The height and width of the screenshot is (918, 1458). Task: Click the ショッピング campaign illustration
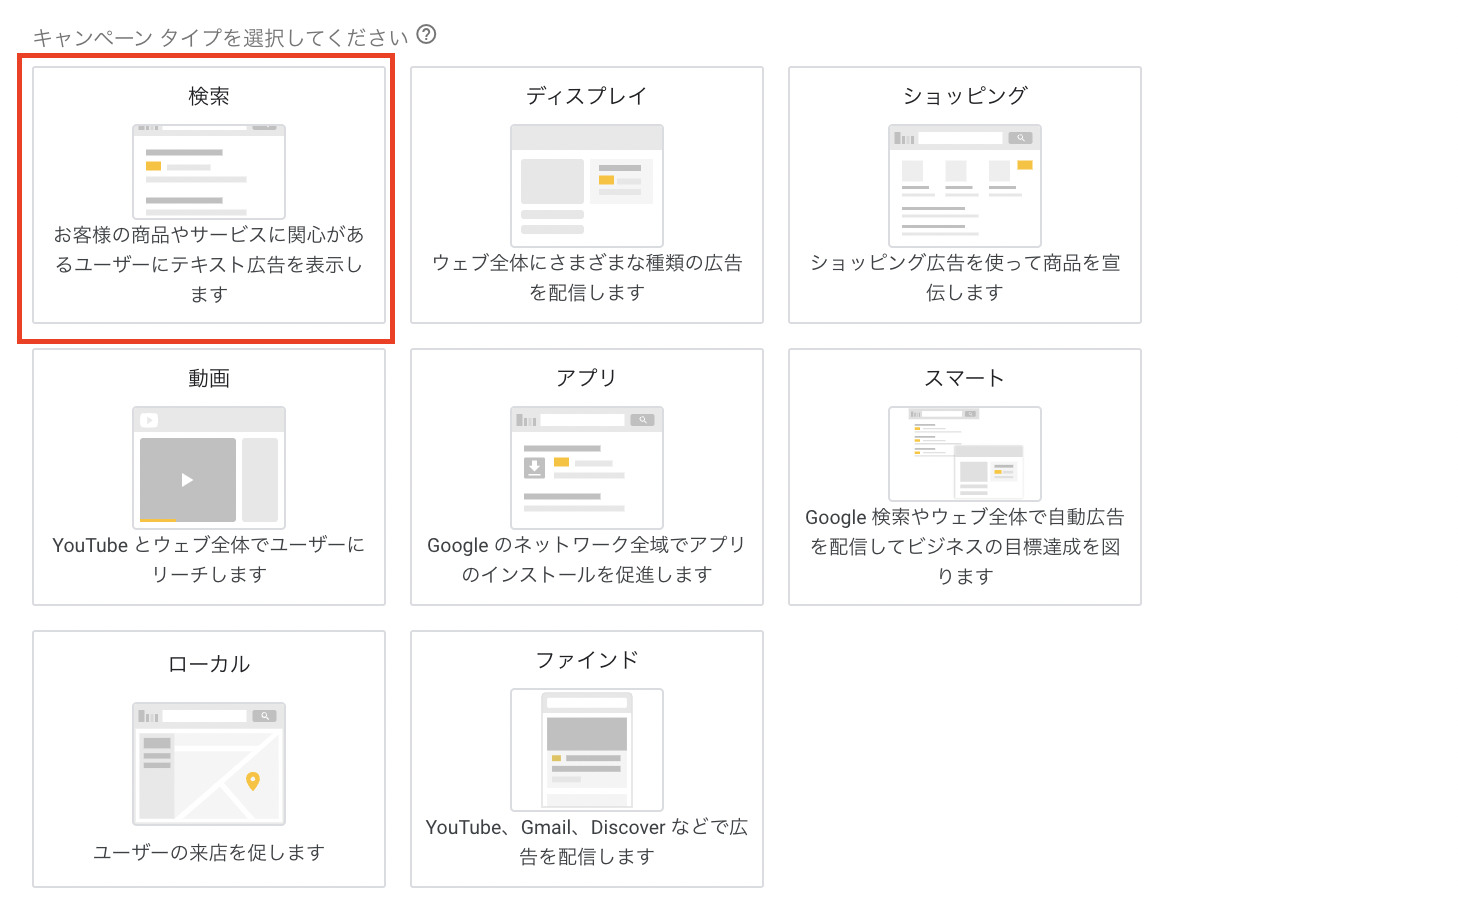[x=965, y=185]
